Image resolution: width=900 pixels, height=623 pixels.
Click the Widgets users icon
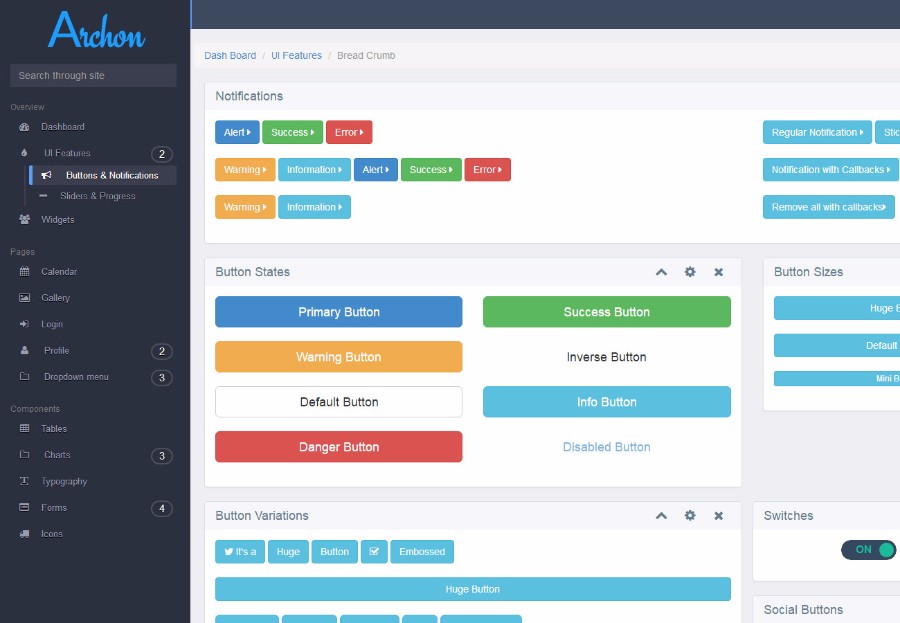pos(24,219)
